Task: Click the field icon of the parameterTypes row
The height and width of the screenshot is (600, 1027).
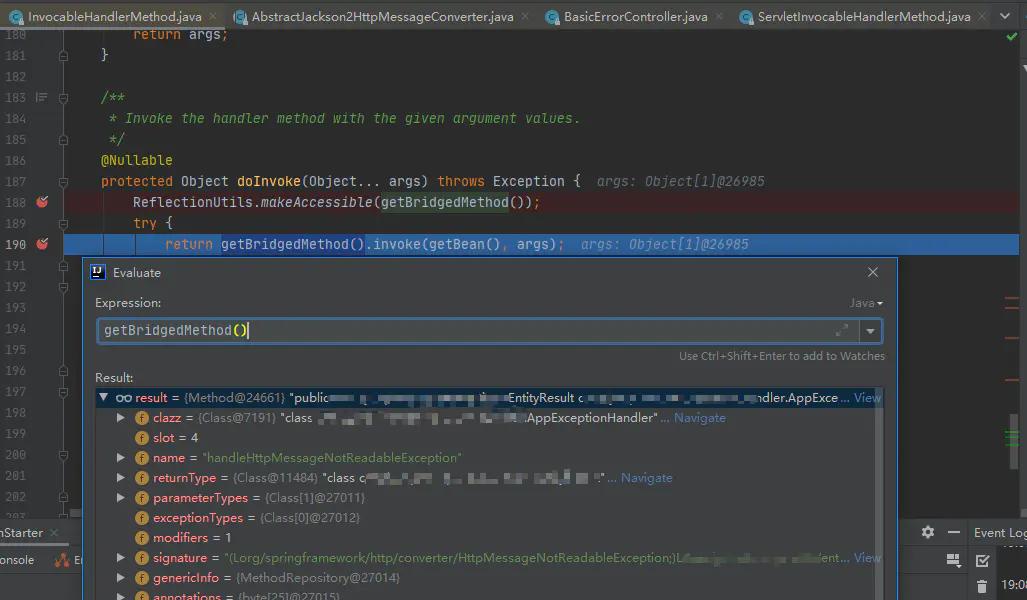Action: [x=141, y=498]
